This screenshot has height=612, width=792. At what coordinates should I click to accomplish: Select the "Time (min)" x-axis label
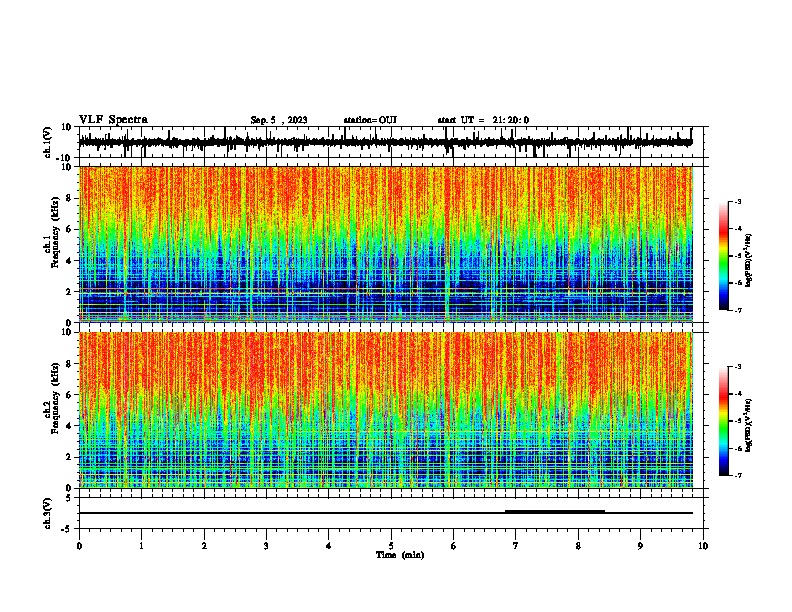tap(400, 555)
